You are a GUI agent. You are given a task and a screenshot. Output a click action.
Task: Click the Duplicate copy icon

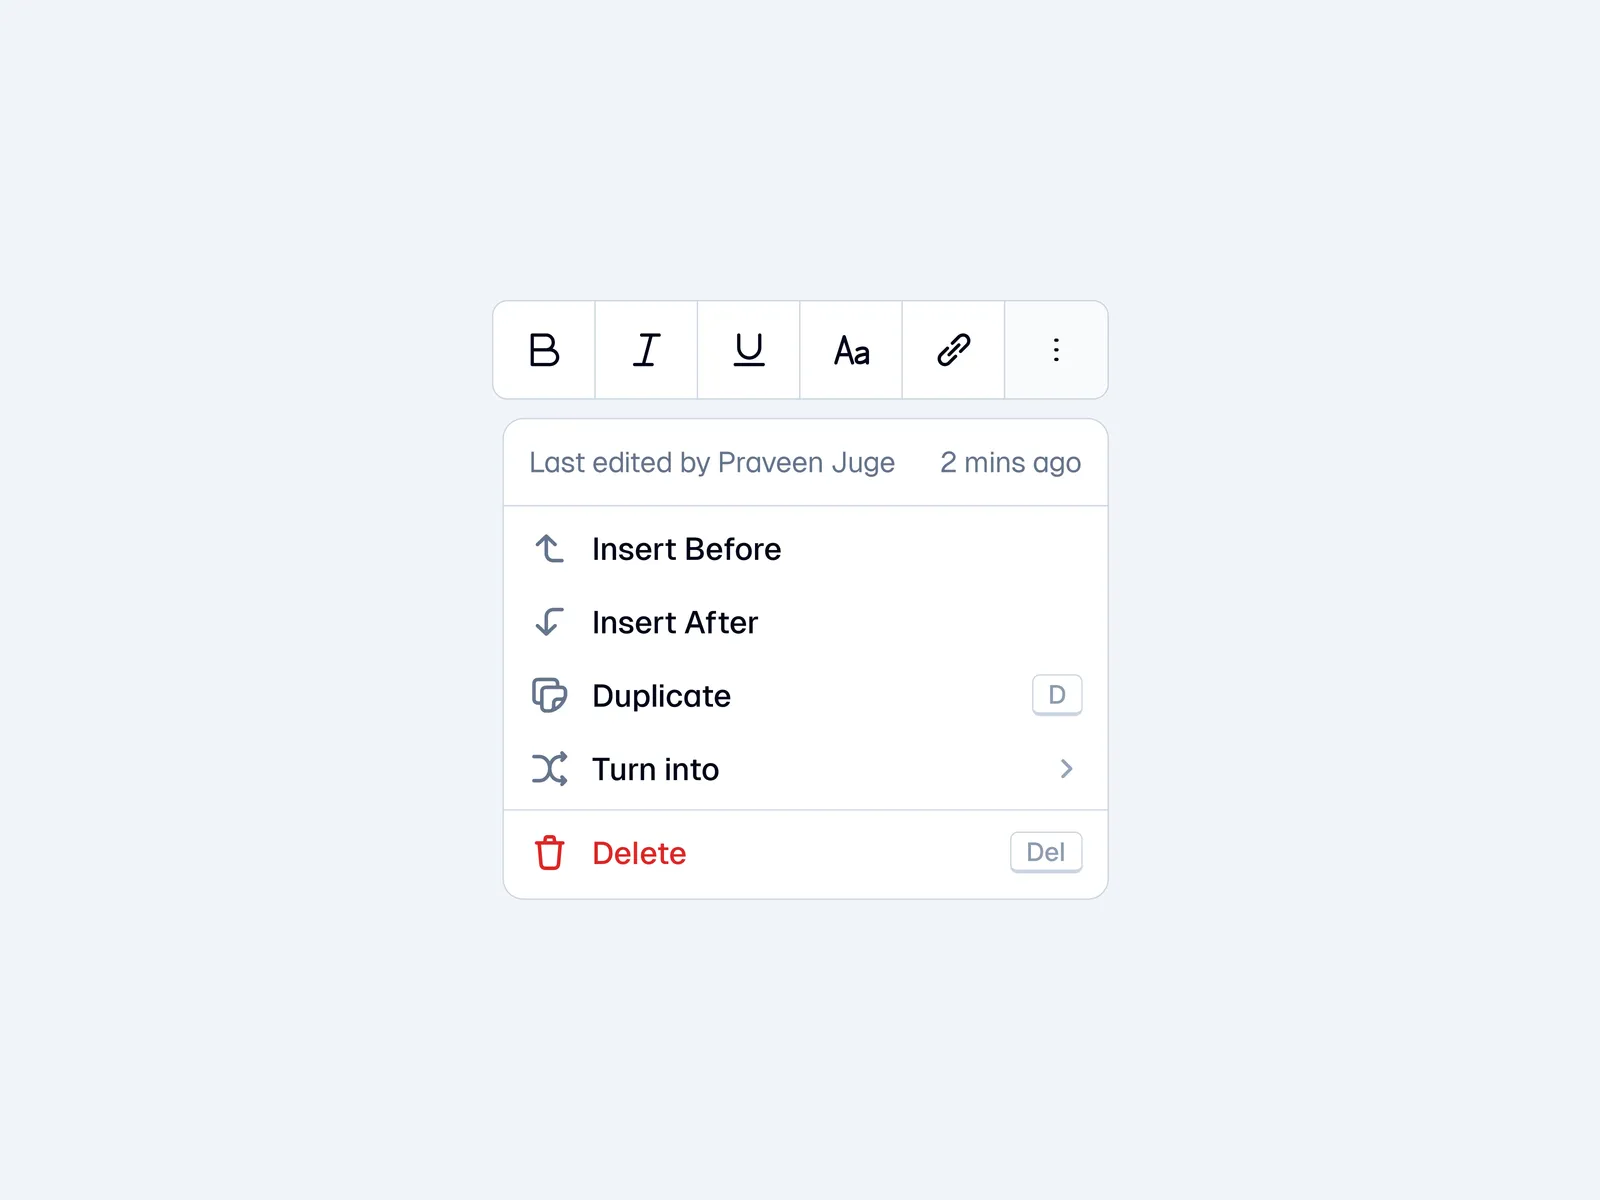549,695
